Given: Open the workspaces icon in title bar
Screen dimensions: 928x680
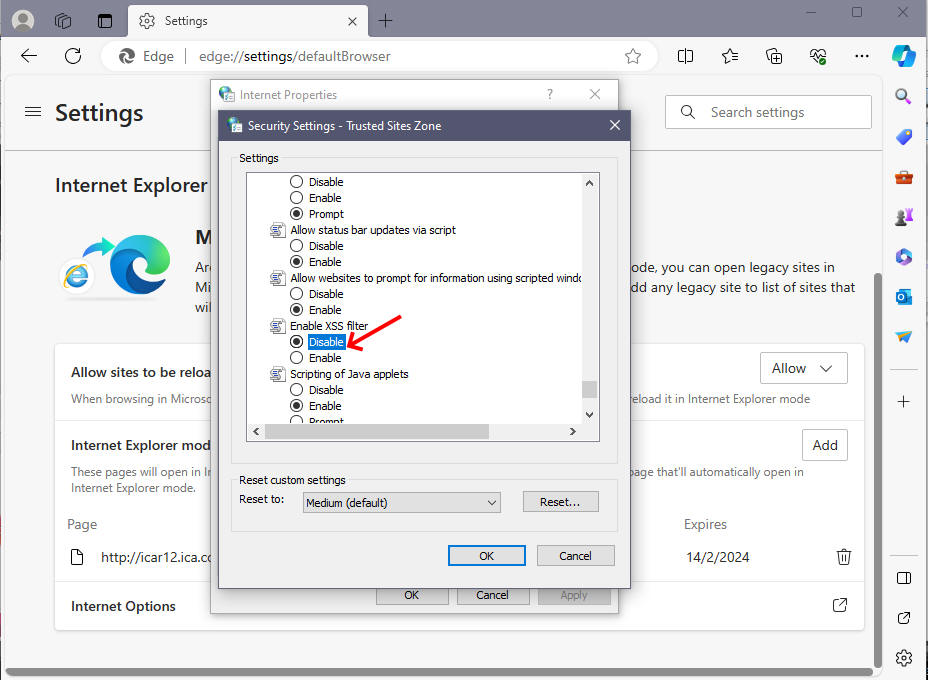Looking at the screenshot, I should 63,21.
